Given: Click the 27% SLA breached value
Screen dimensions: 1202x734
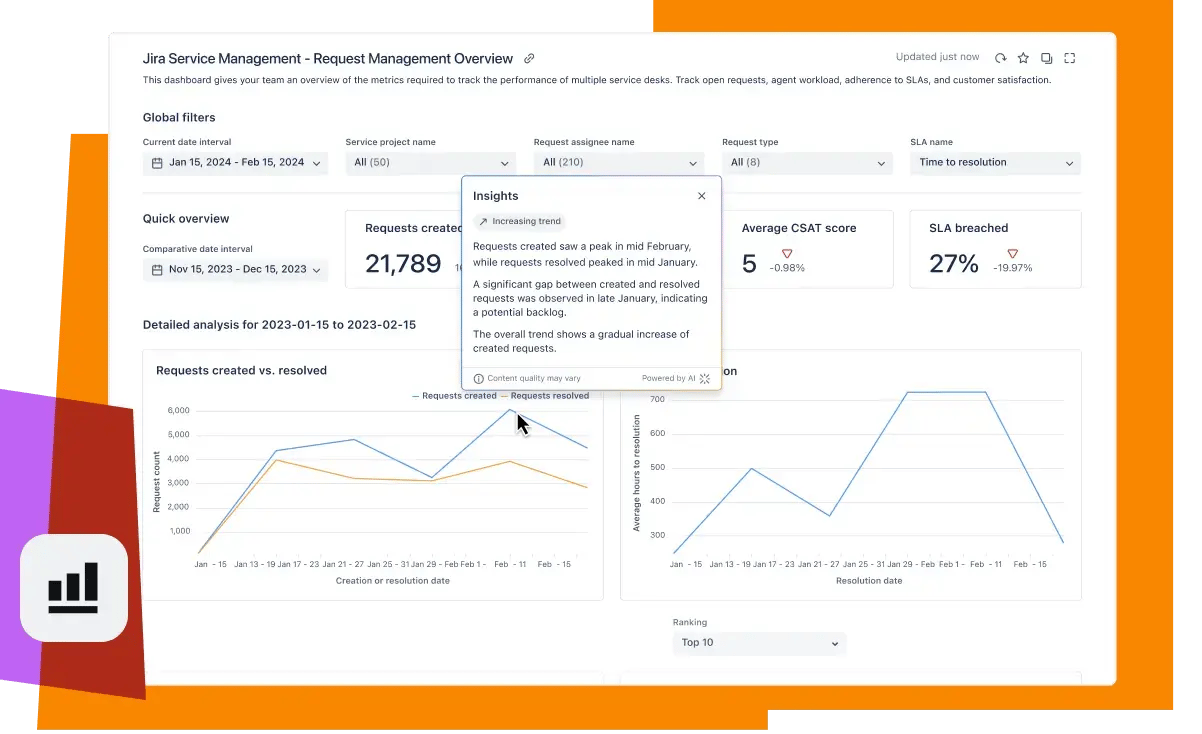Looking at the screenshot, I should (954, 263).
